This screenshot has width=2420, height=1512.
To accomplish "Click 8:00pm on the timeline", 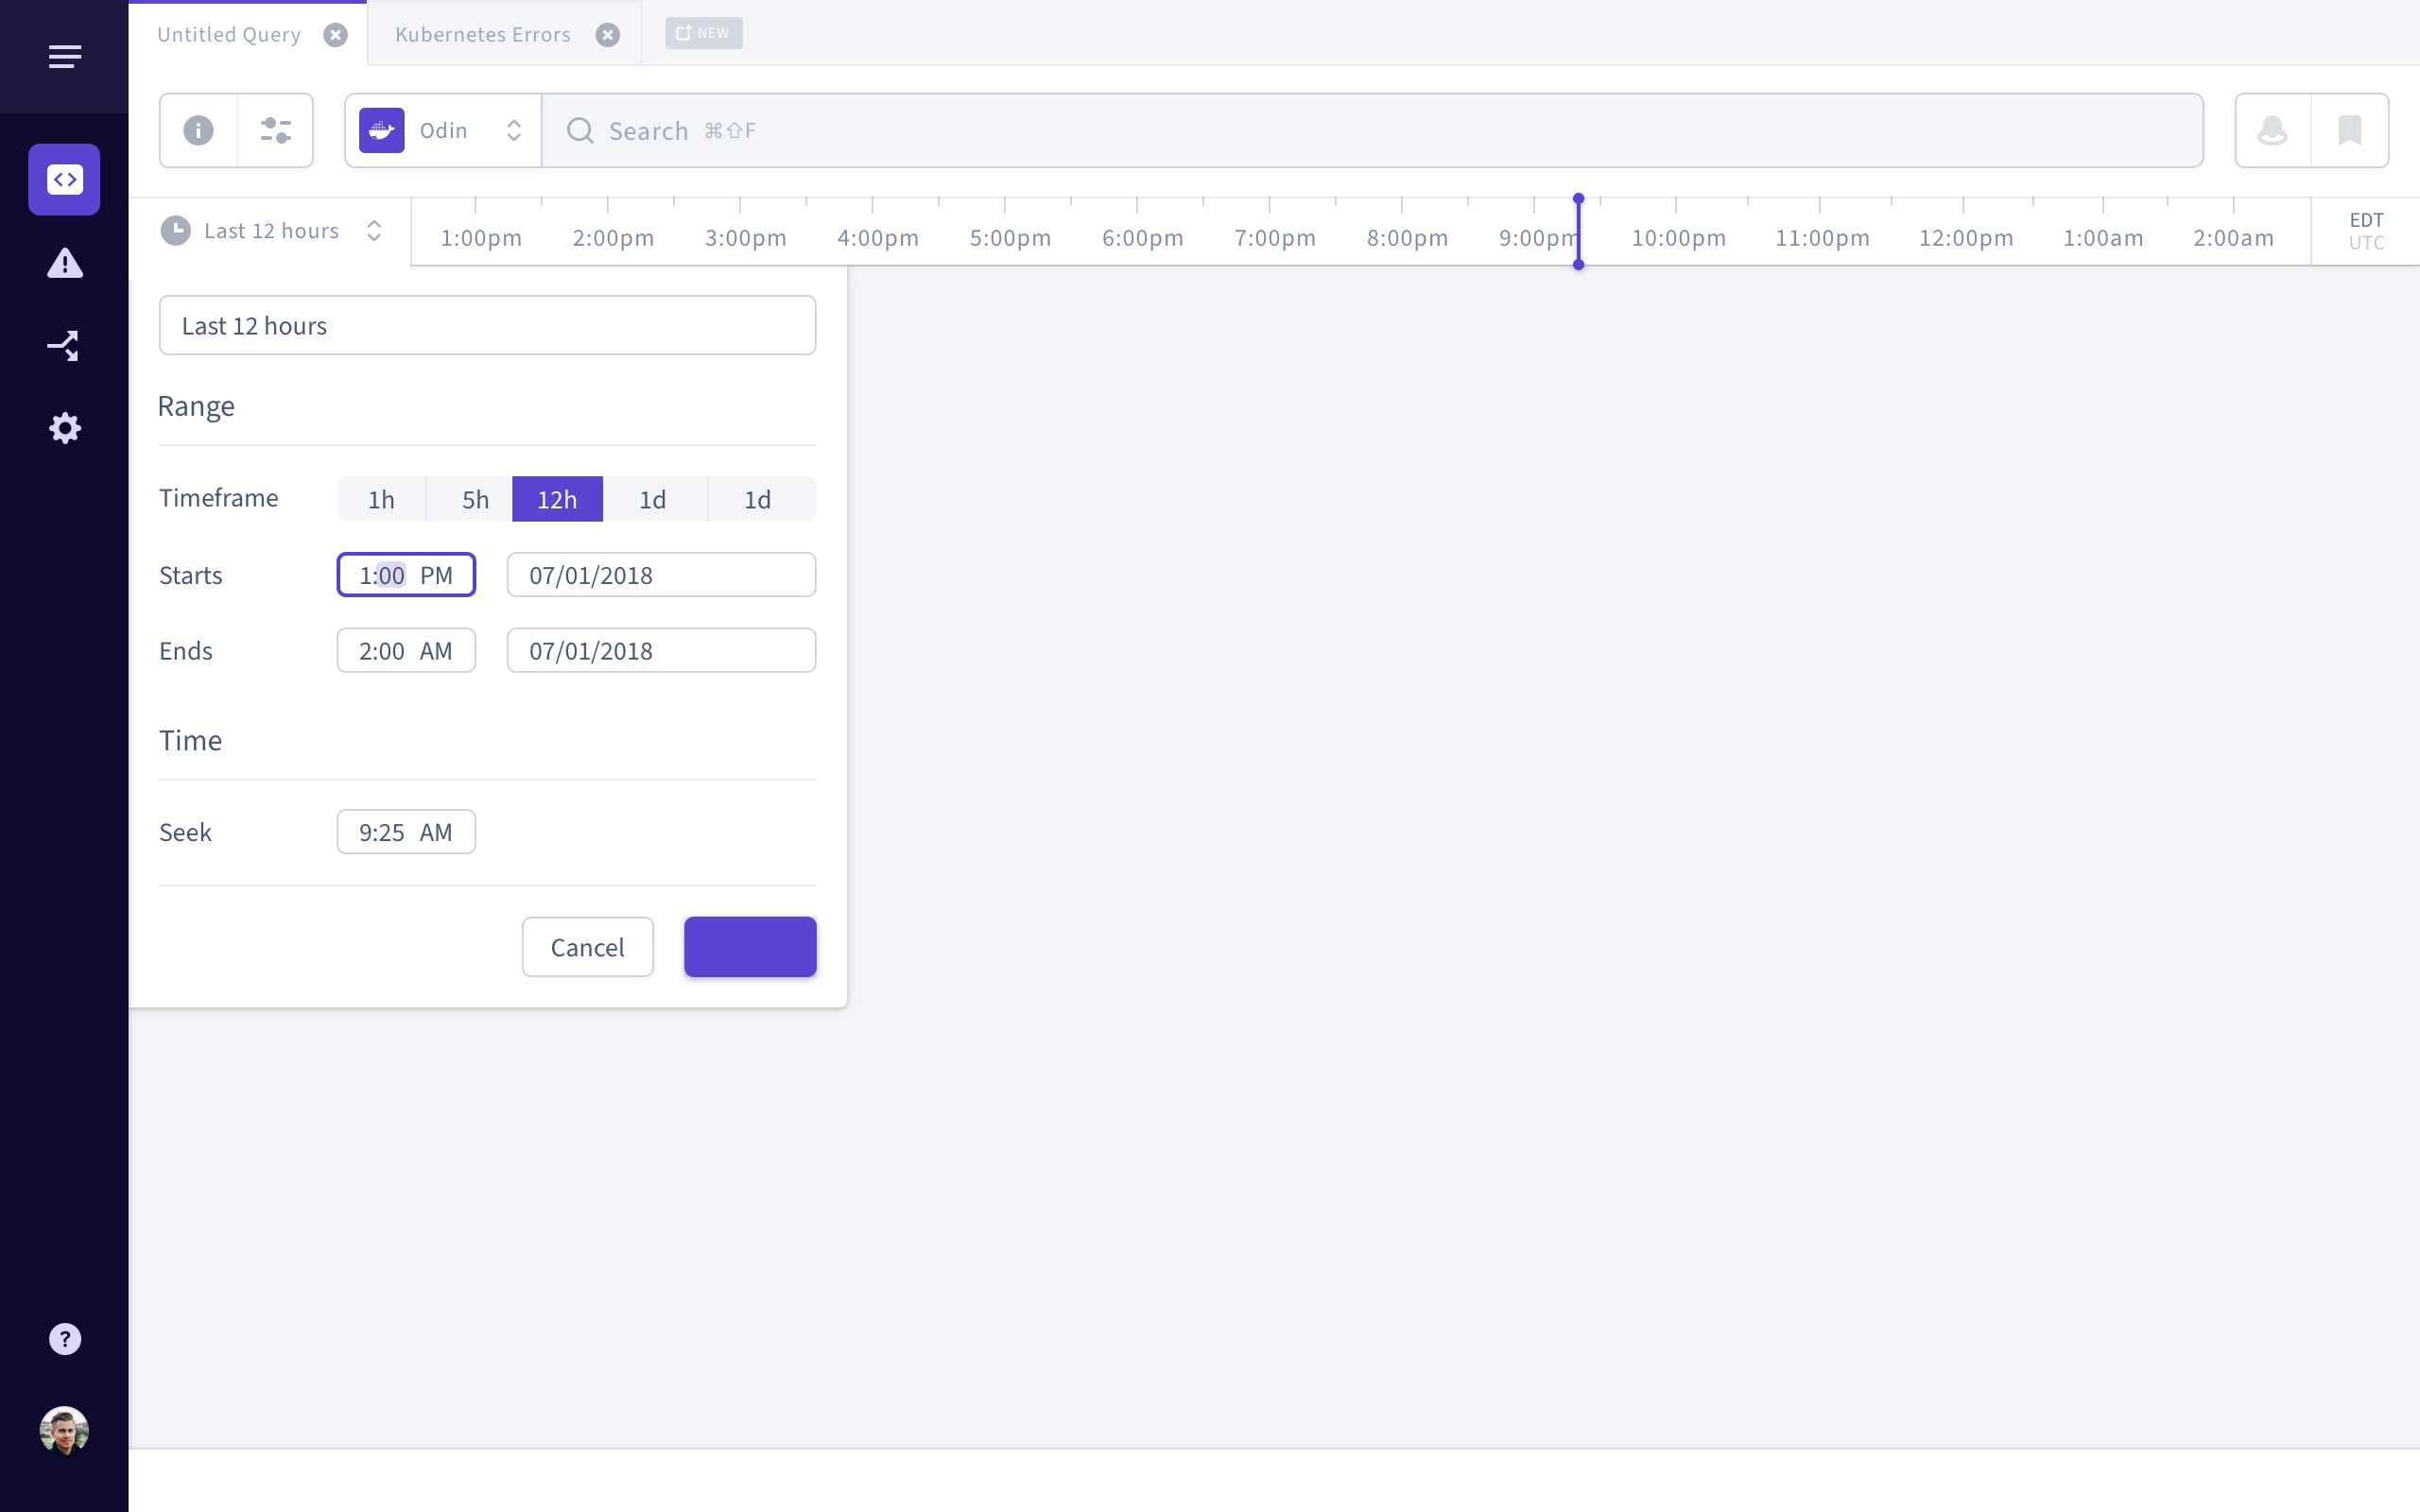I will click(1407, 238).
